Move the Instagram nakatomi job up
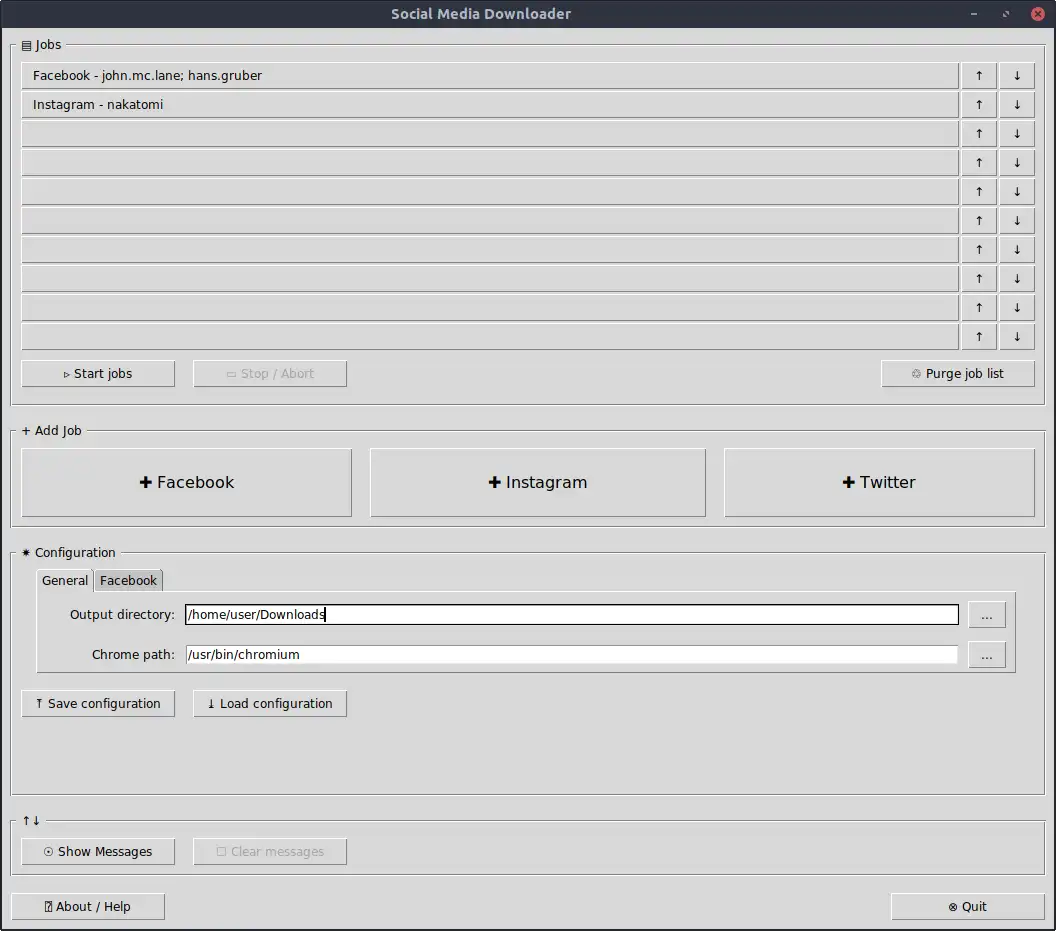The image size is (1056, 931). [x=979, y=104]
